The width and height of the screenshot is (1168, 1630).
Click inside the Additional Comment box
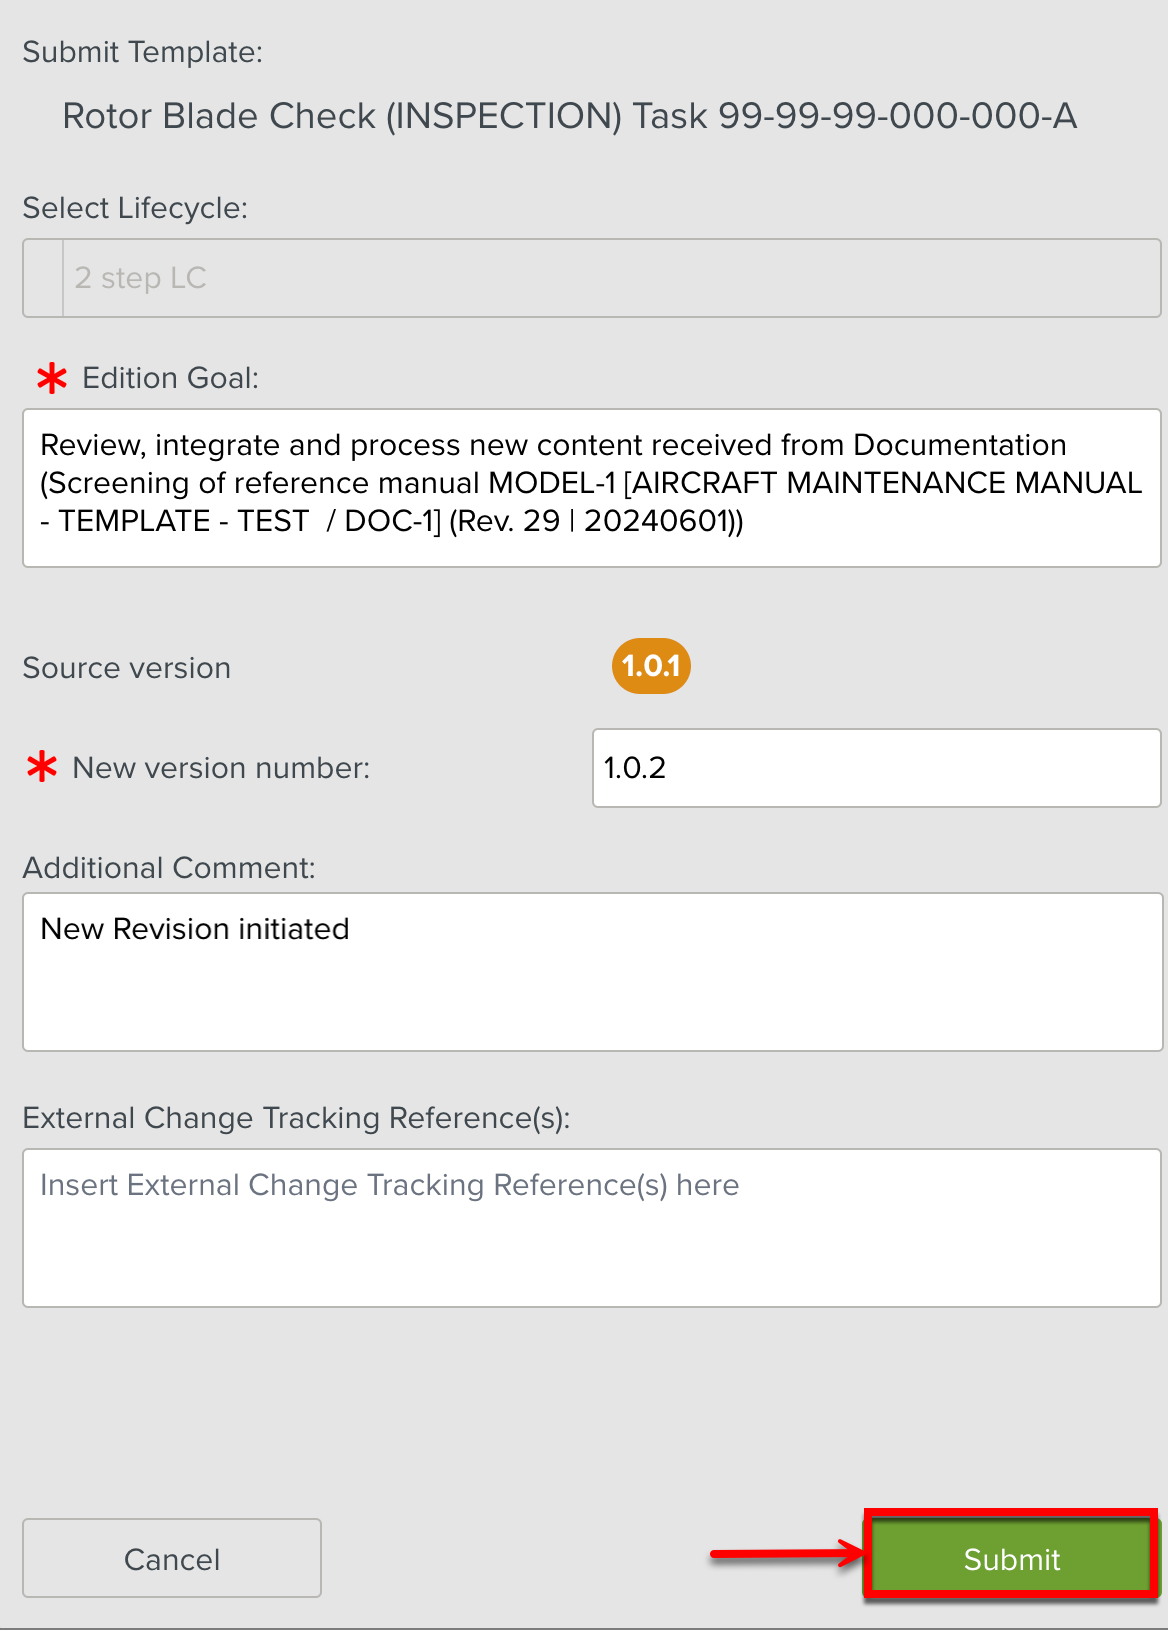591,971
